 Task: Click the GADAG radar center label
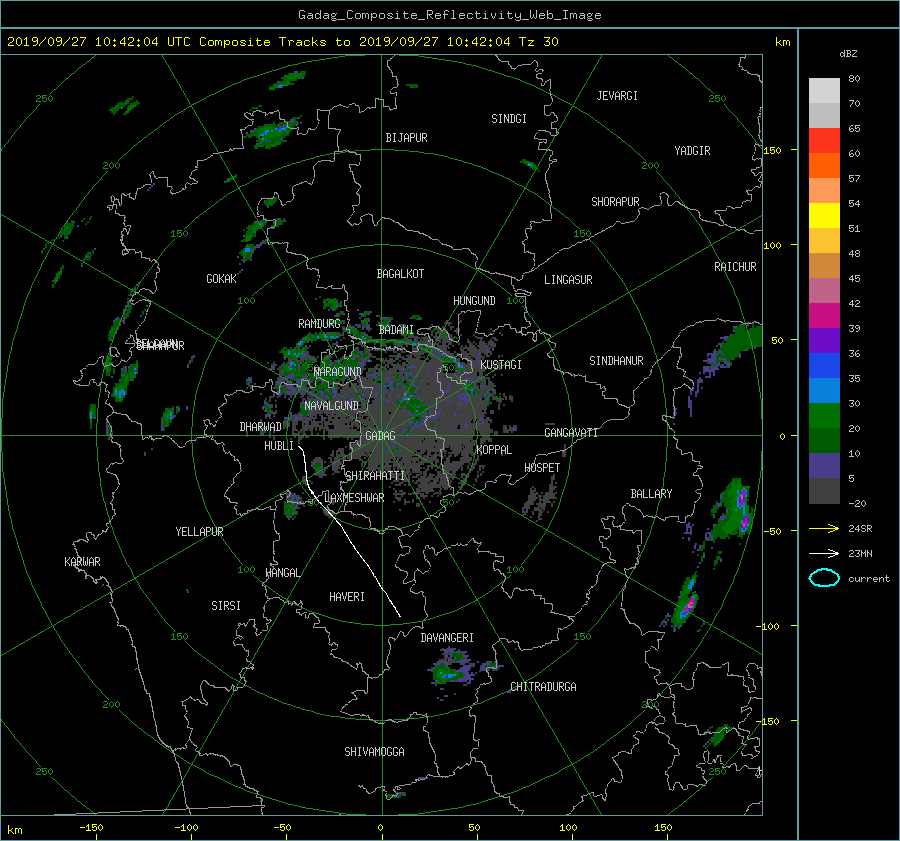click(x=381, y=436)
